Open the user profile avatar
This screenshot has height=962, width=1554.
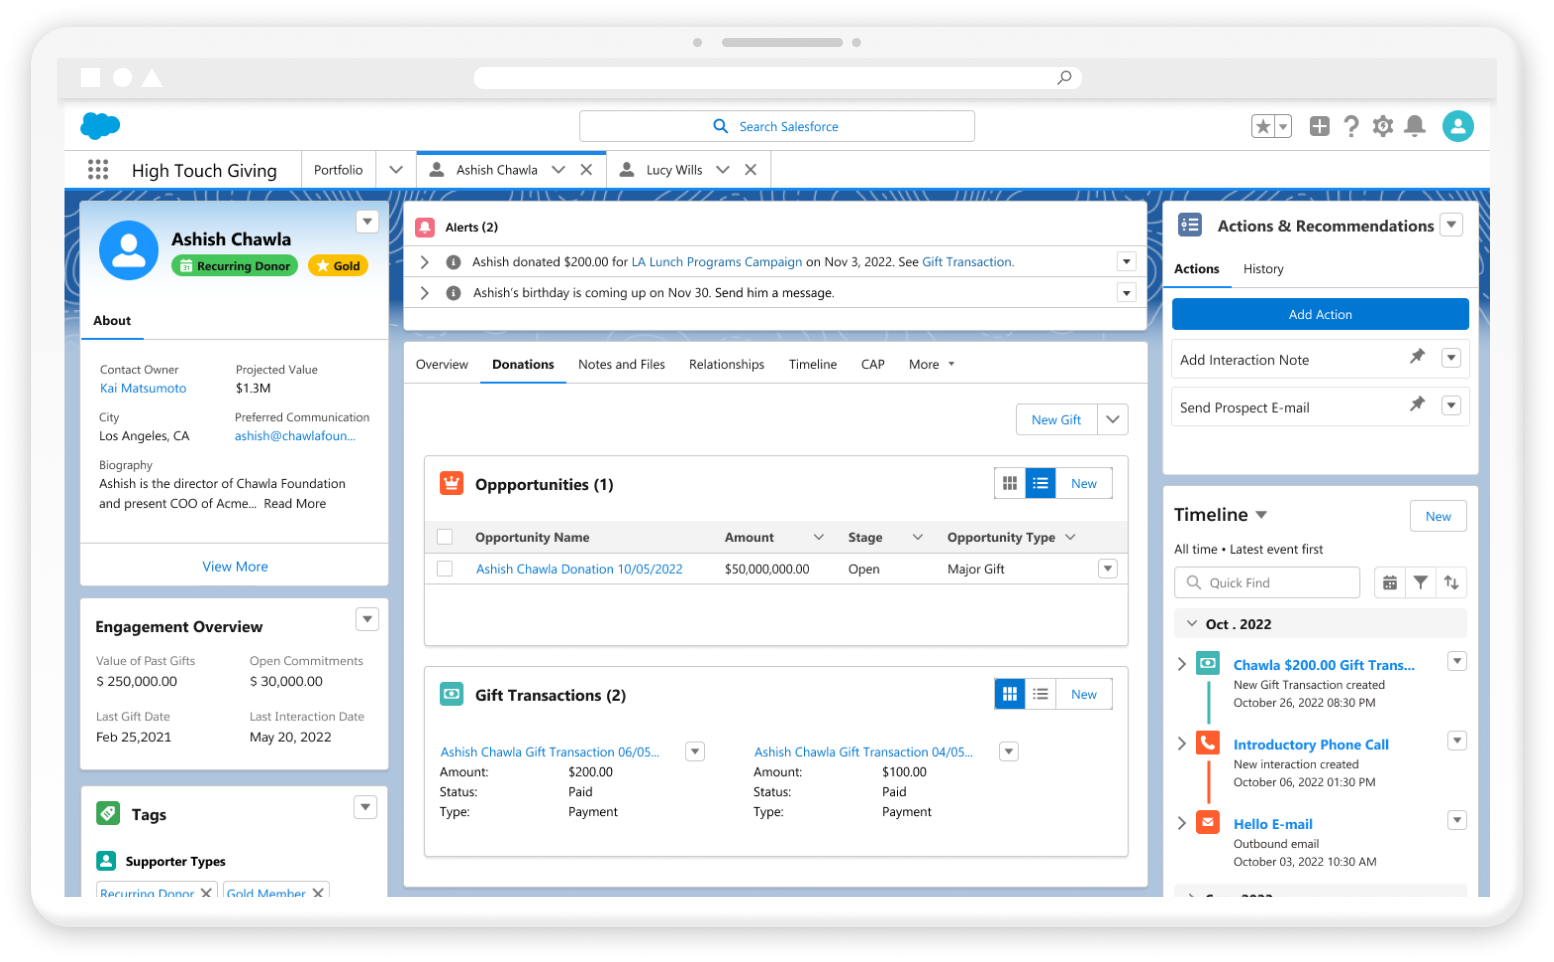[x=1458, y=126]
